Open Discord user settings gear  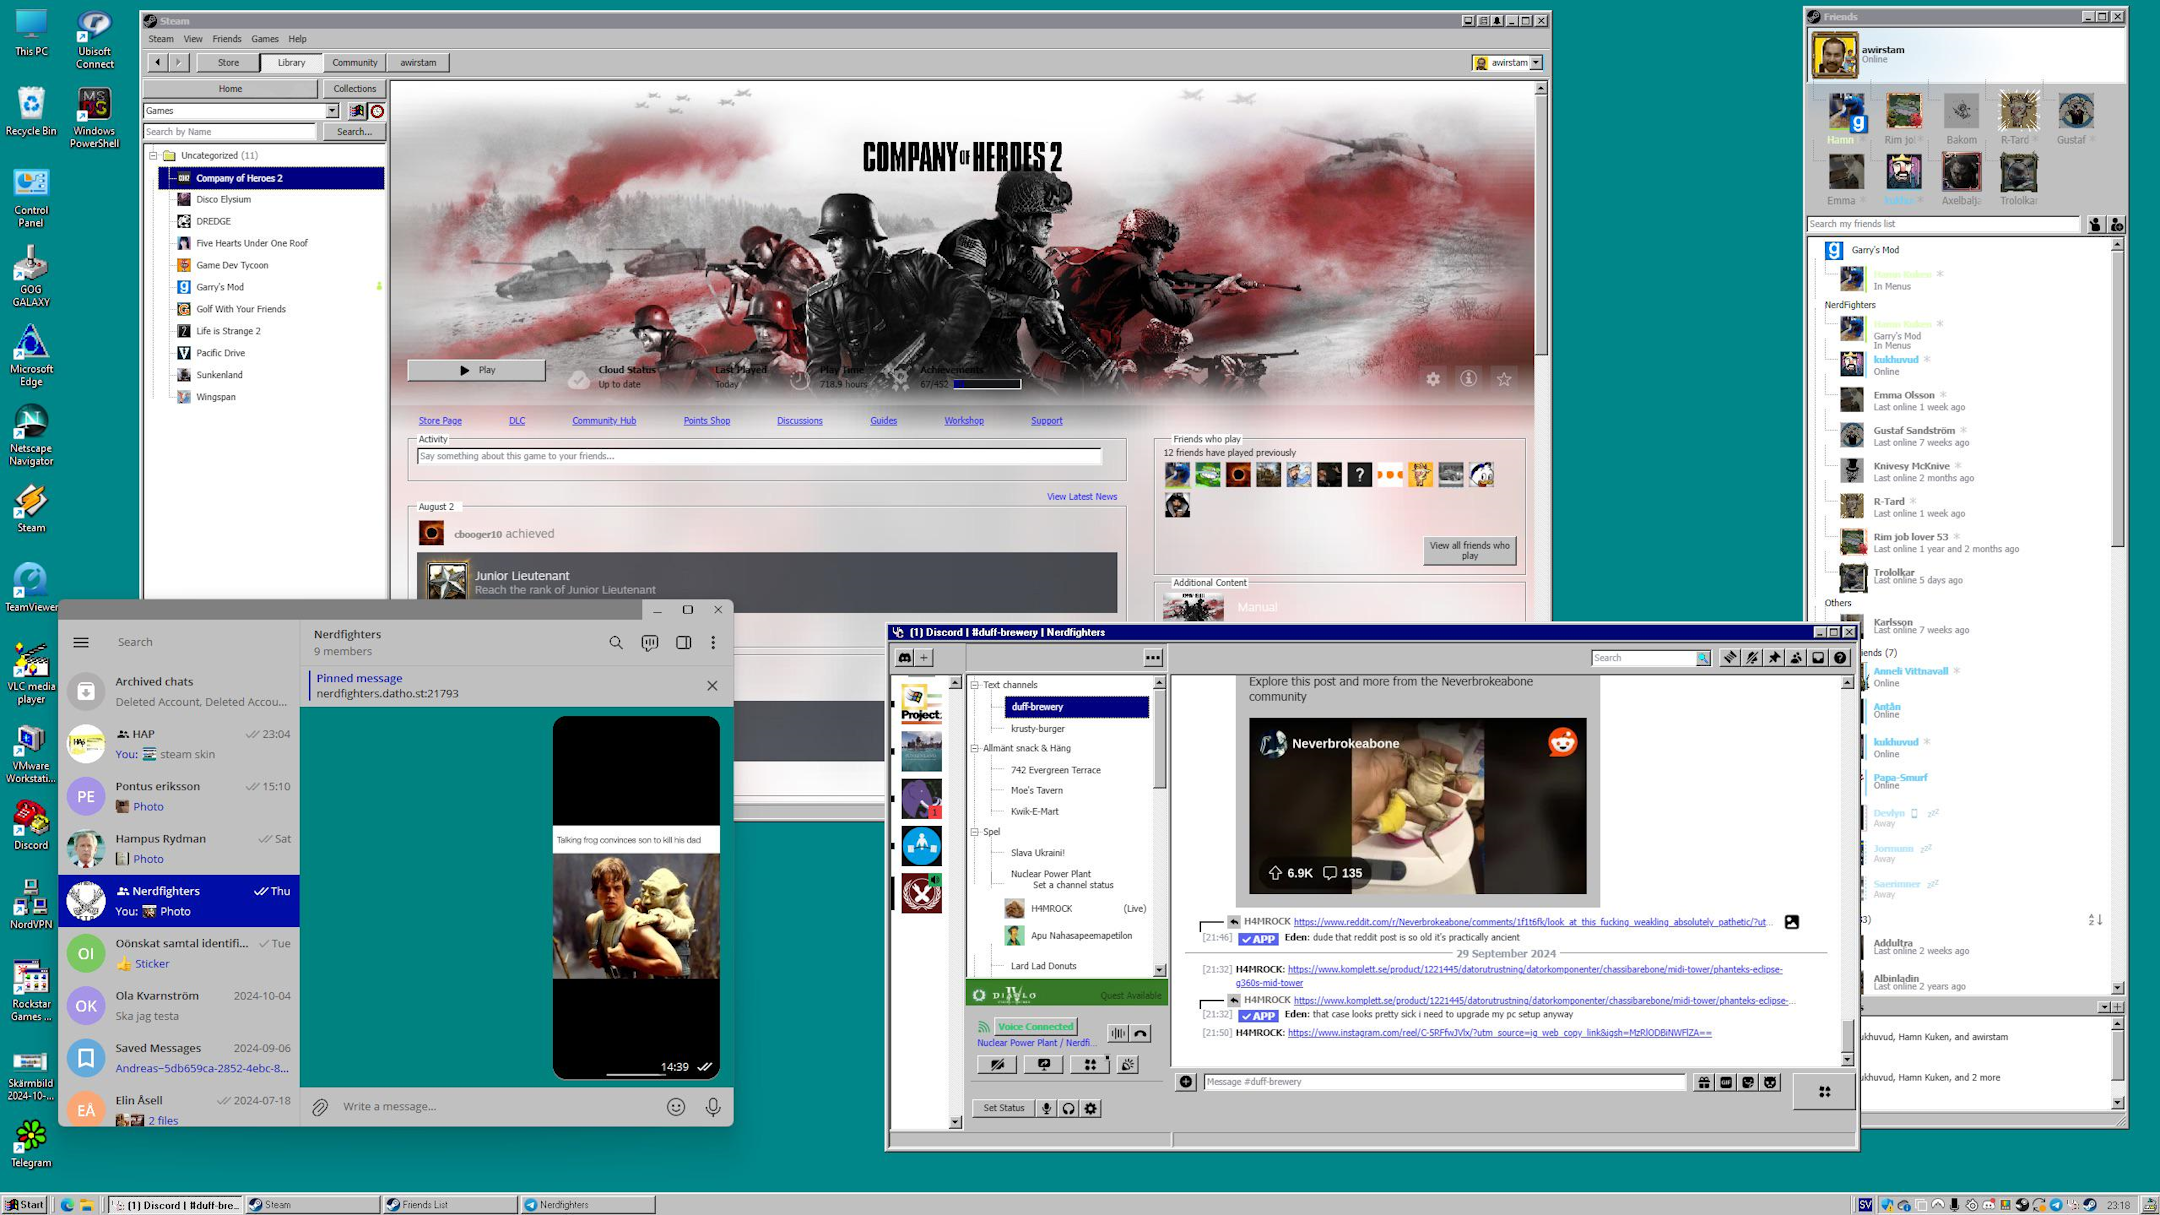[x=1090, y=1108]
